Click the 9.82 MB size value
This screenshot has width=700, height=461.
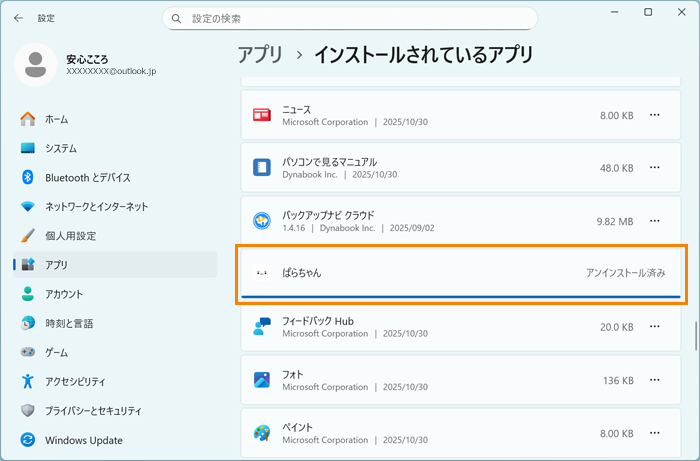pyautogui.click(x=615, y=221)
